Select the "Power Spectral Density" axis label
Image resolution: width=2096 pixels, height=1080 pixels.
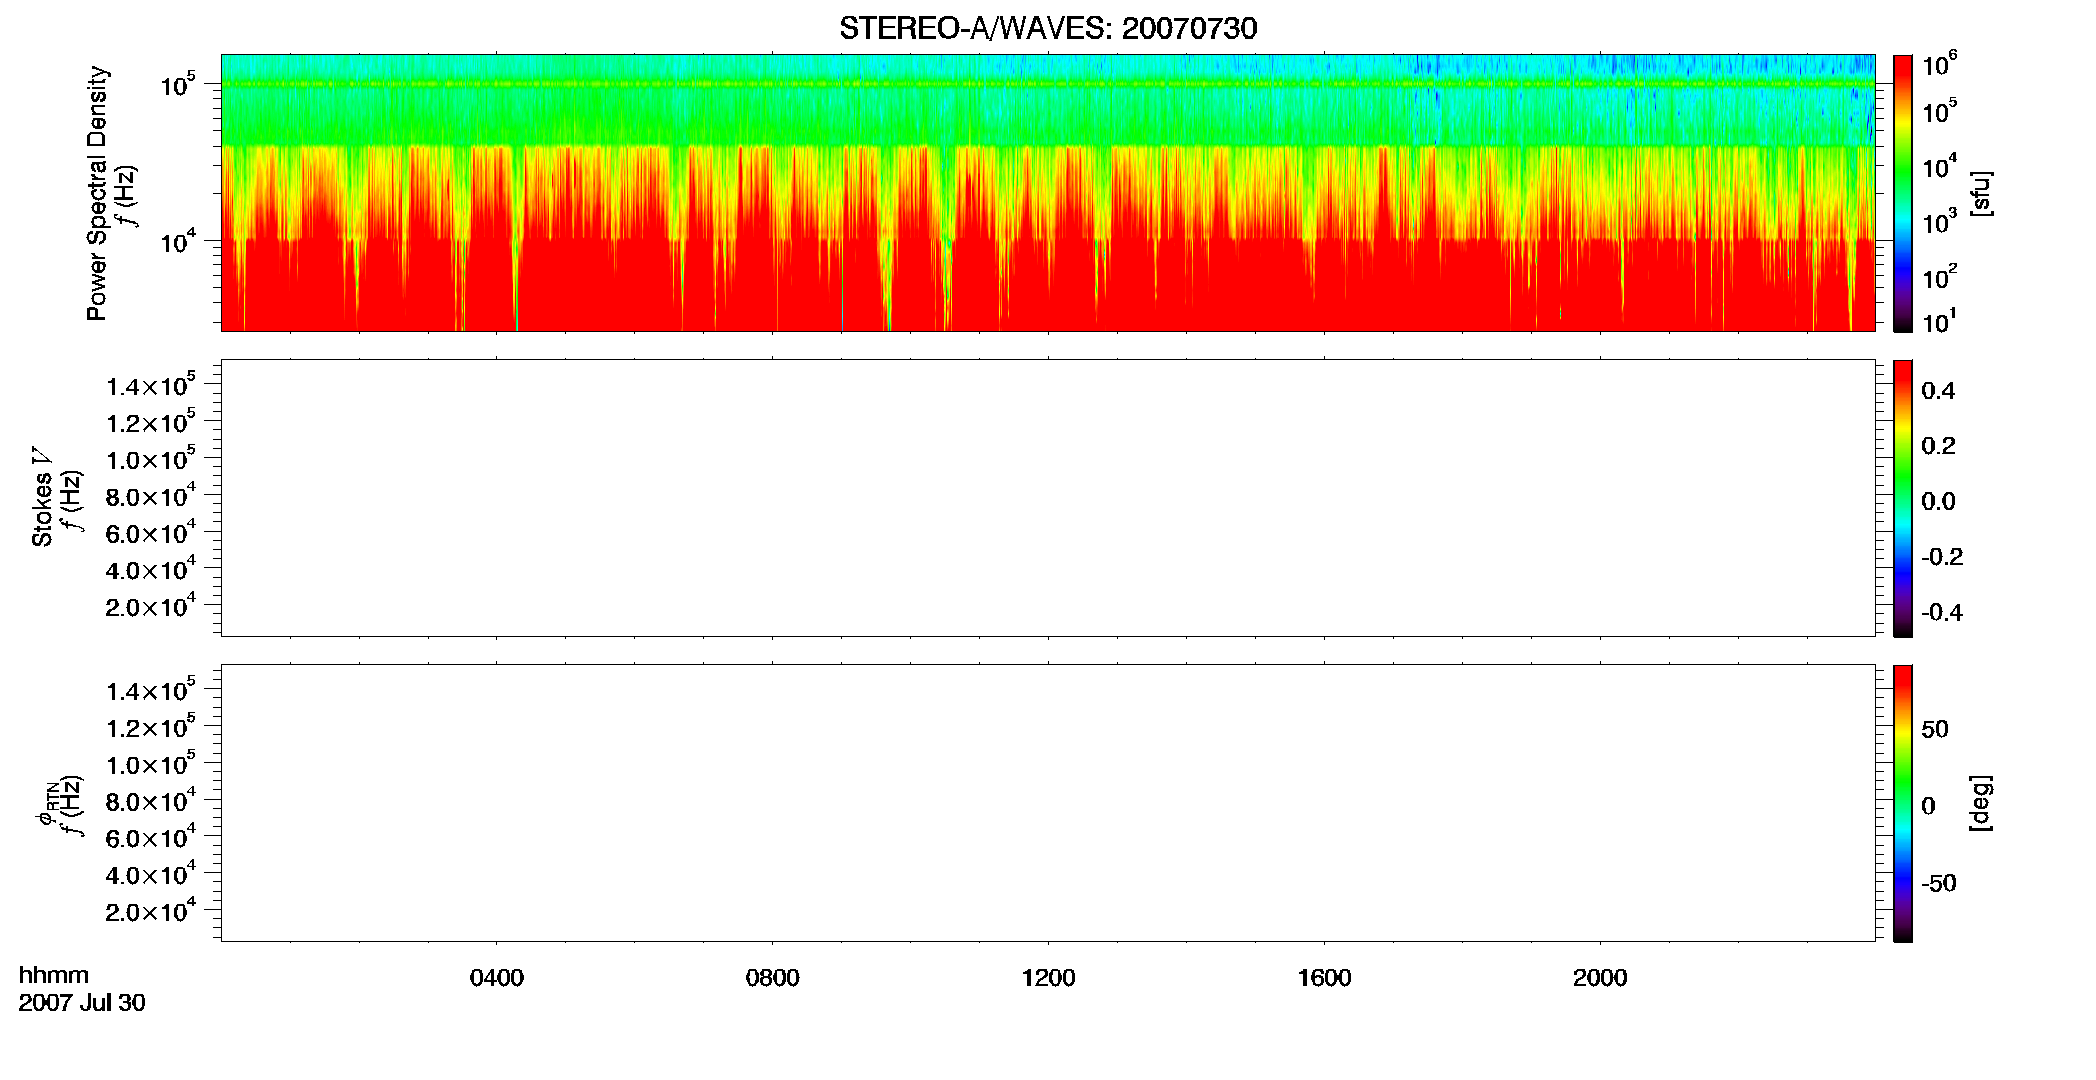tap(97, 193)
